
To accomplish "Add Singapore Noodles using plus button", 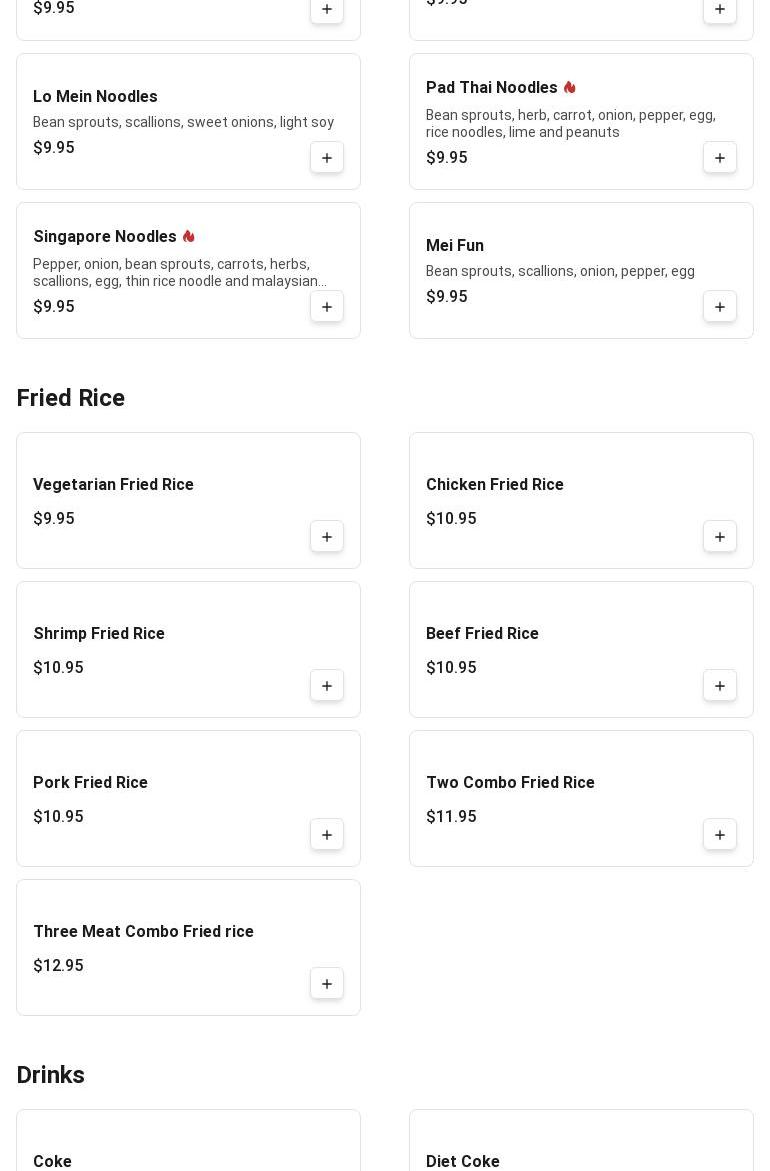I will coord(327,307).
